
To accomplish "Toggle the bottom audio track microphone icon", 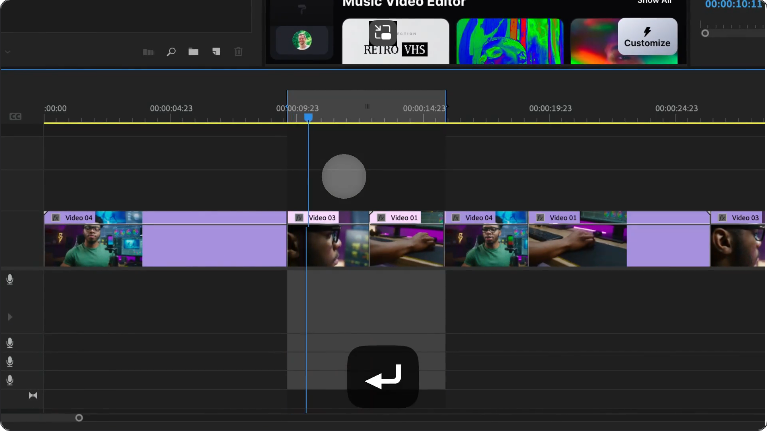I will pos(10,380).
